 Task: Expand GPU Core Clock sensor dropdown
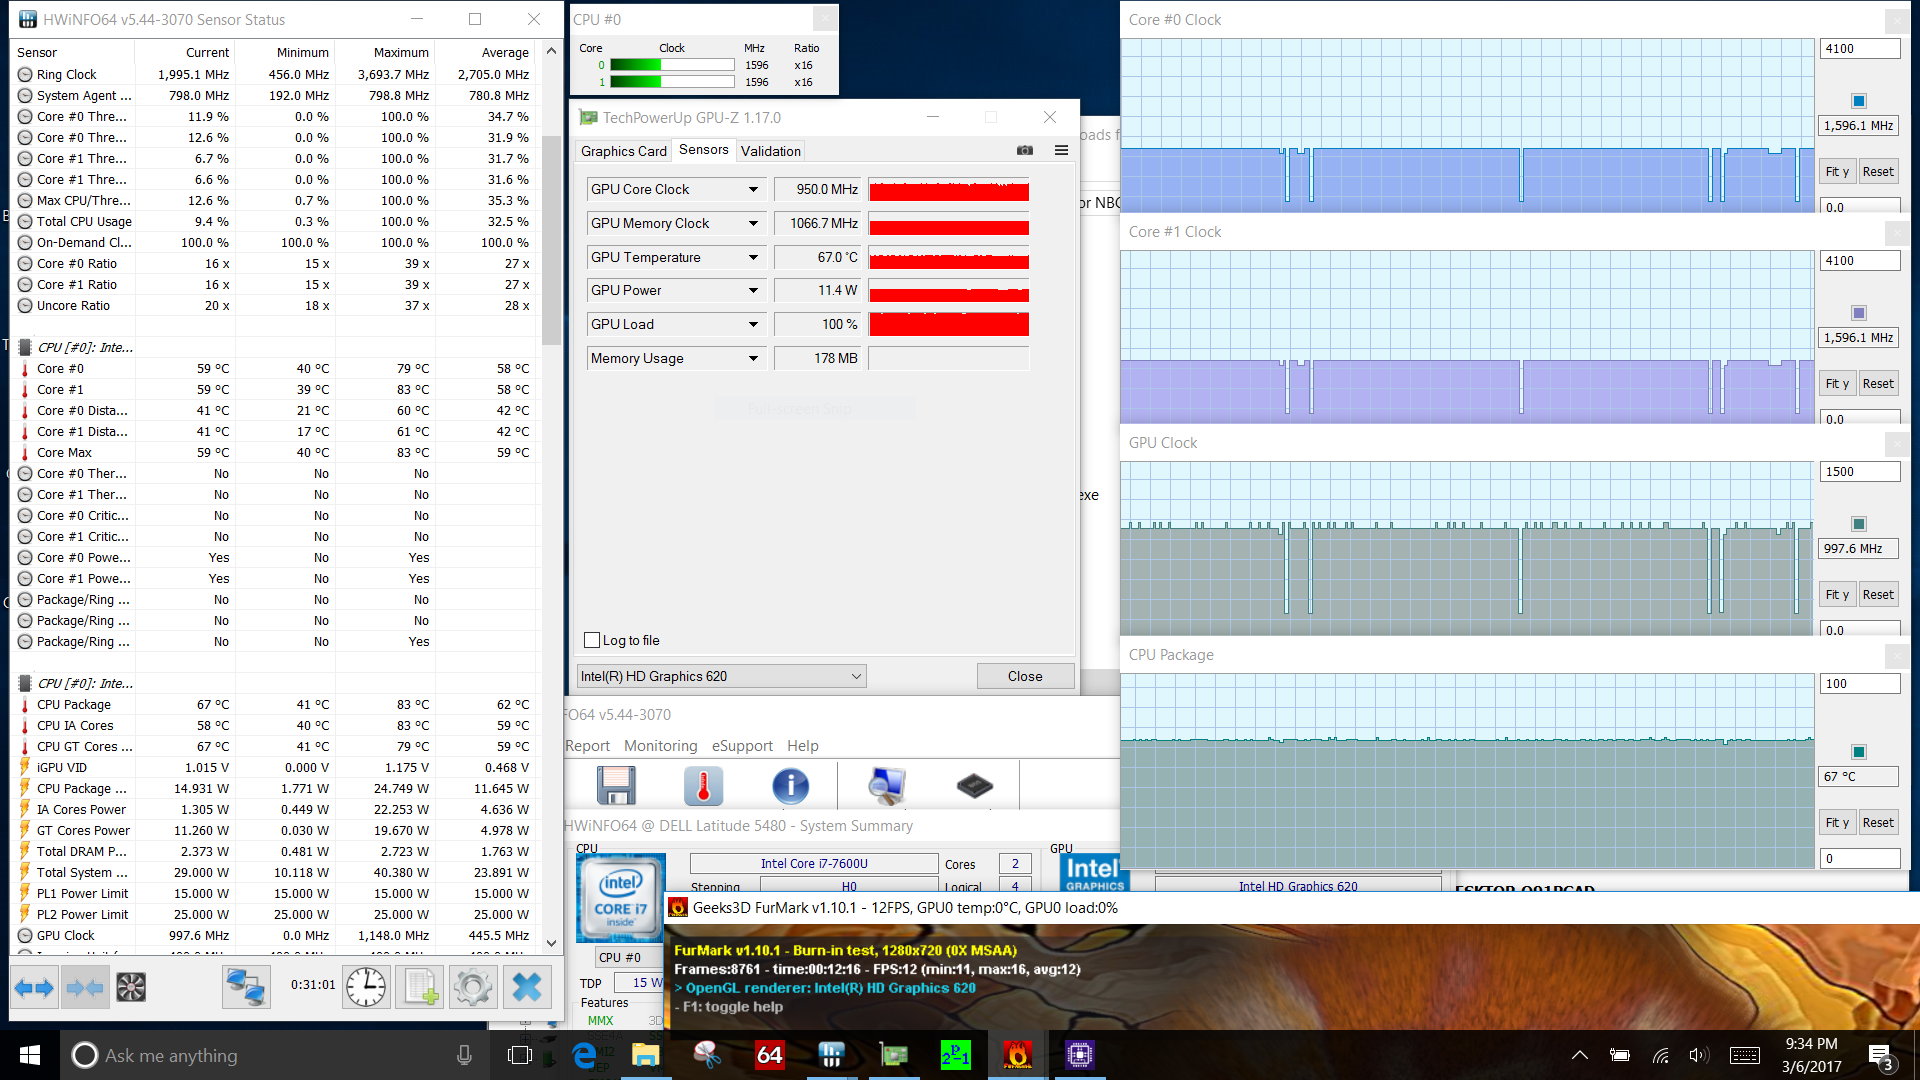[753, 189]
